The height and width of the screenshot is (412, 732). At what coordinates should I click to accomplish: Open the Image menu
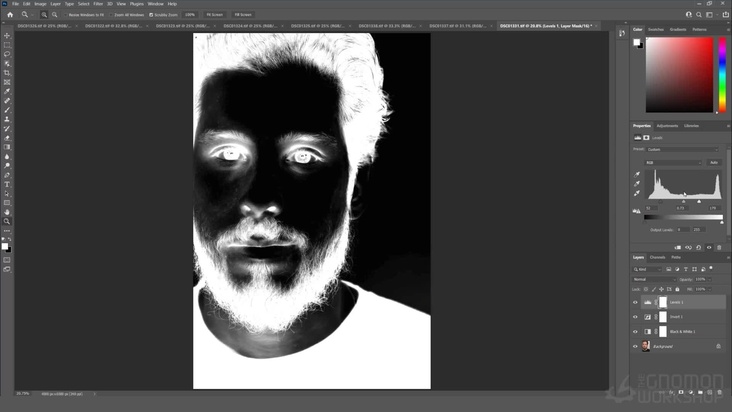click(40, 4)
